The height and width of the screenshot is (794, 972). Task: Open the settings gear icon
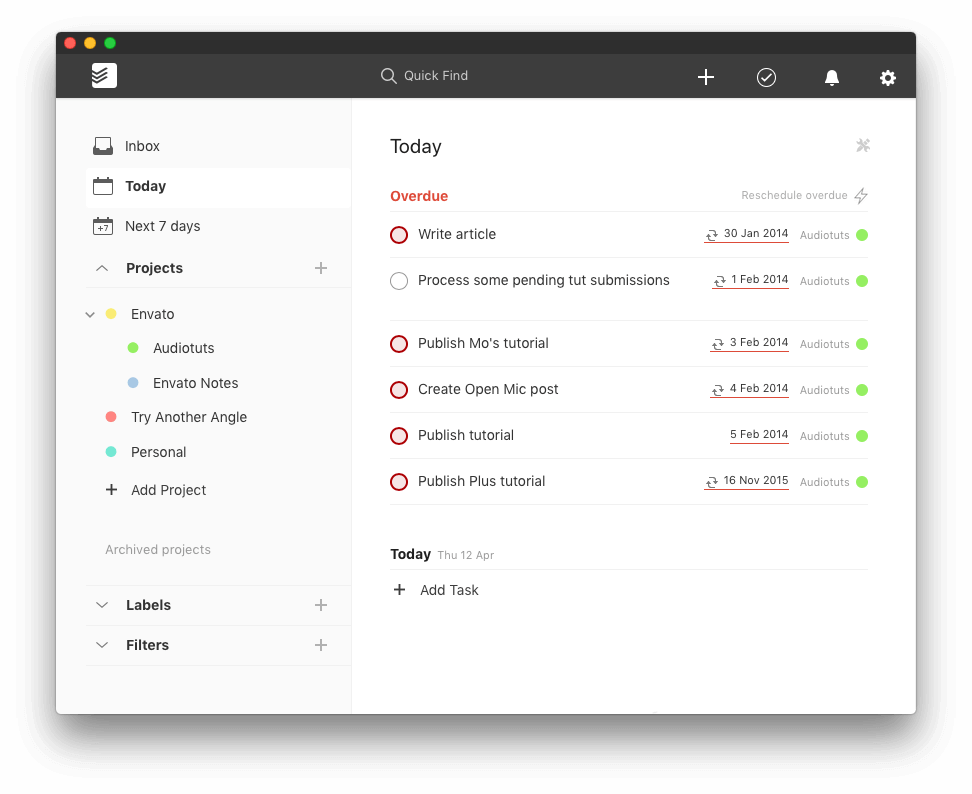click(888, 77)
